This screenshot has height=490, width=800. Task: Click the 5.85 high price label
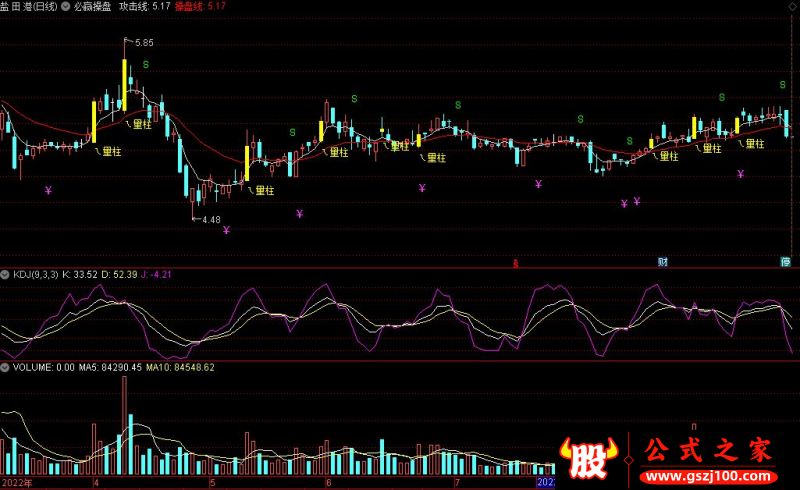click(x=144, y=43)
